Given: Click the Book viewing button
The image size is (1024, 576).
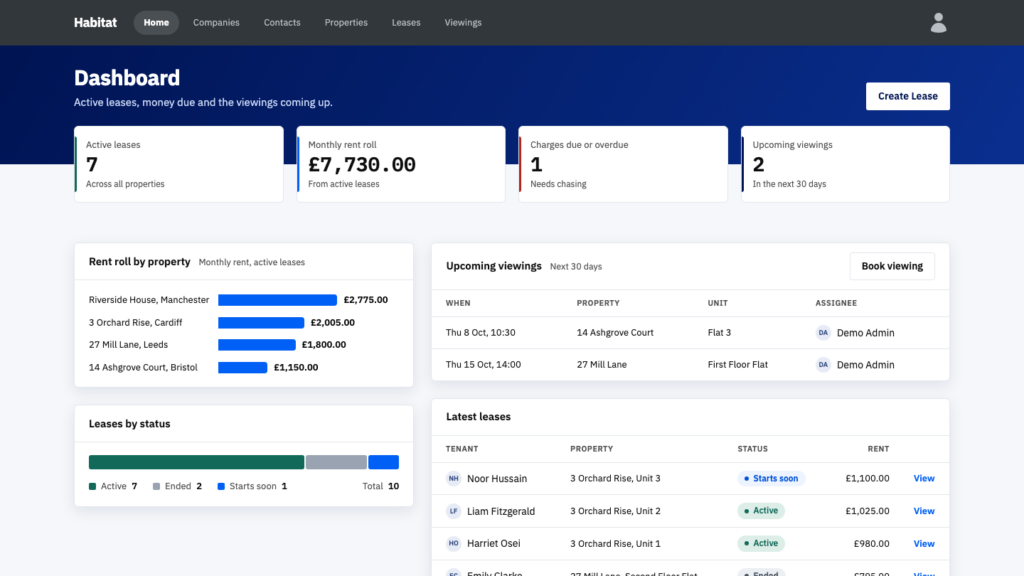Looking at the screenshot, I should coord(892,266).
